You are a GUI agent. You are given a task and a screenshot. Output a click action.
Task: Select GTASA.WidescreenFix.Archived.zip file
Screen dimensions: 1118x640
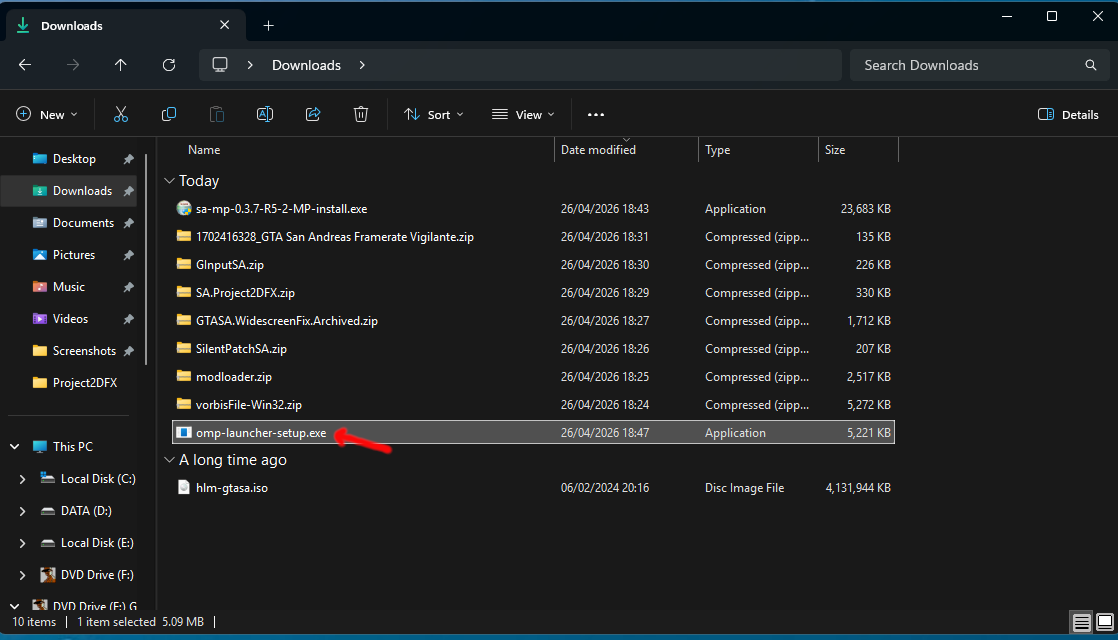pos(533,321)
